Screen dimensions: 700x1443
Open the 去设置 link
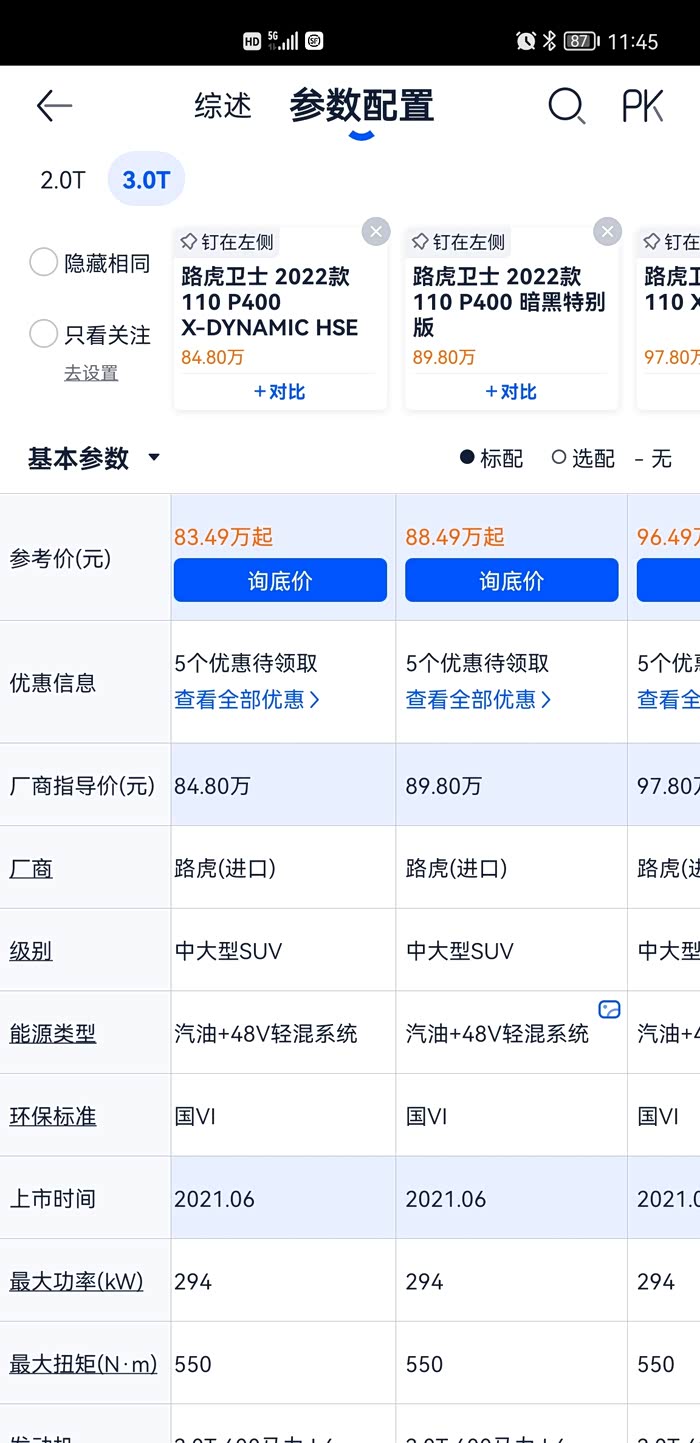(x=91, y=373)
